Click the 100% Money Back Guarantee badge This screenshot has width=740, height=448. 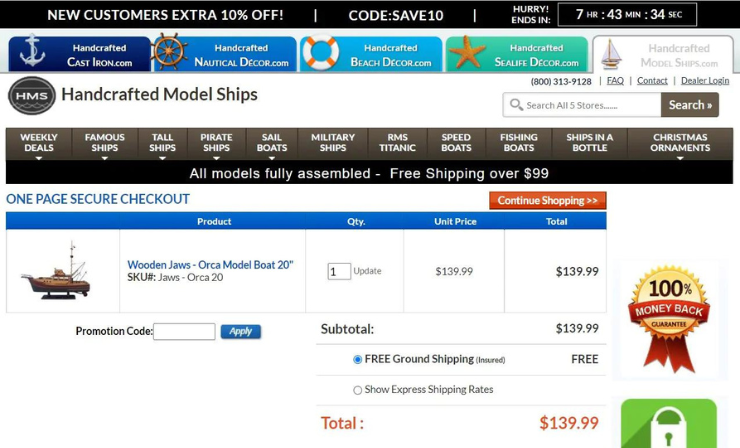(x=667, y=319)
